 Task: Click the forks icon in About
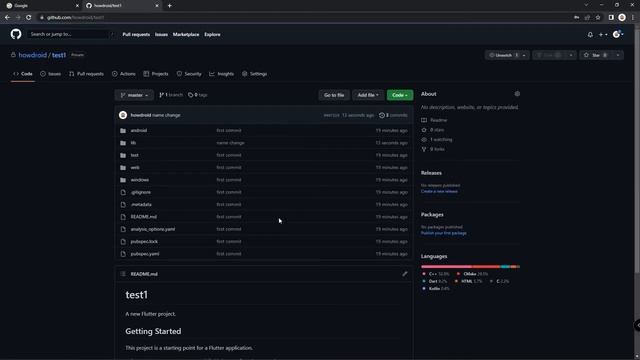coord(424,149)
